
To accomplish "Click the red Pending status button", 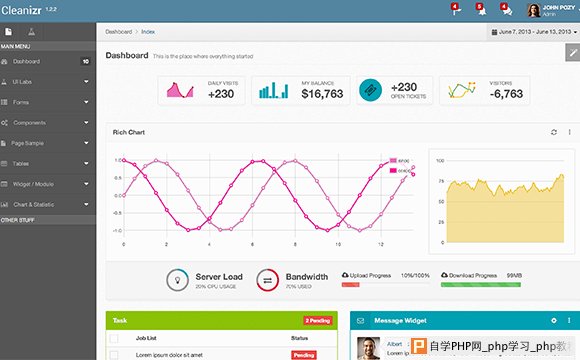I will click(x=304, y=355).
